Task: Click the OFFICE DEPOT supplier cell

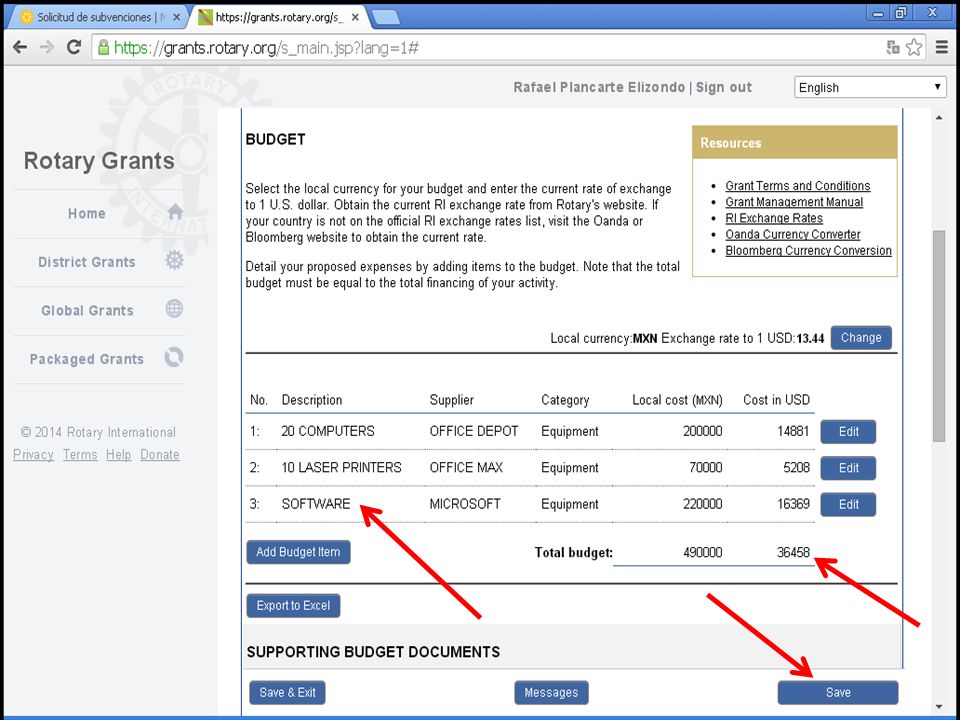Action: click(474, 431)
